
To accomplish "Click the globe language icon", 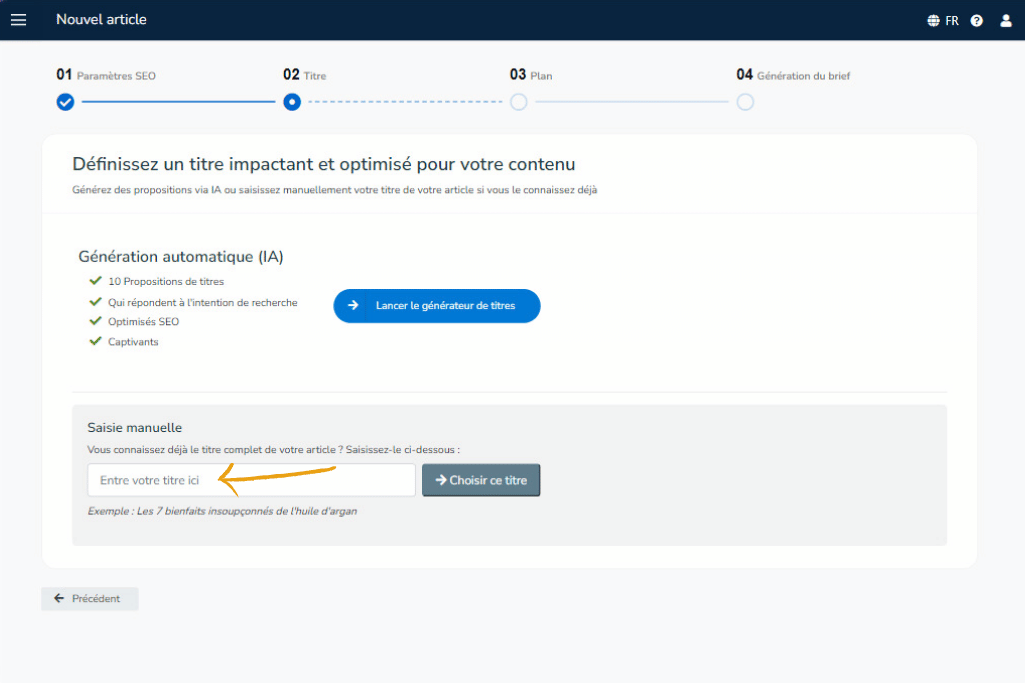I will (933, 20).
